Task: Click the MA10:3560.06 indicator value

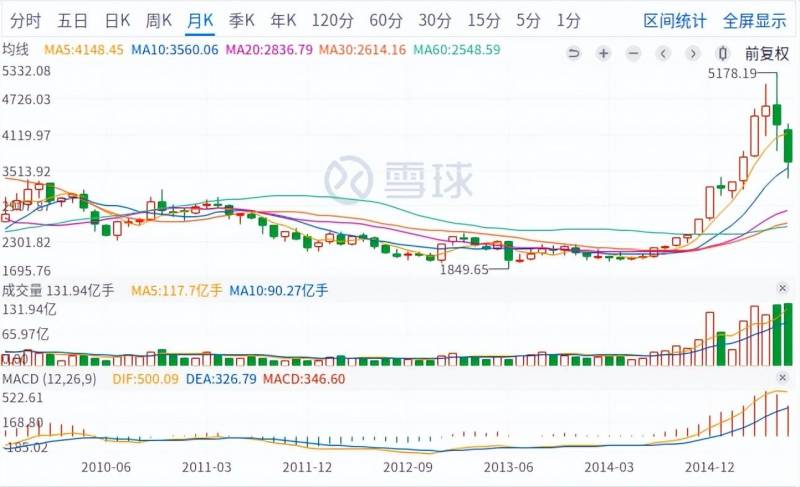Action: [x=174, y=50]
